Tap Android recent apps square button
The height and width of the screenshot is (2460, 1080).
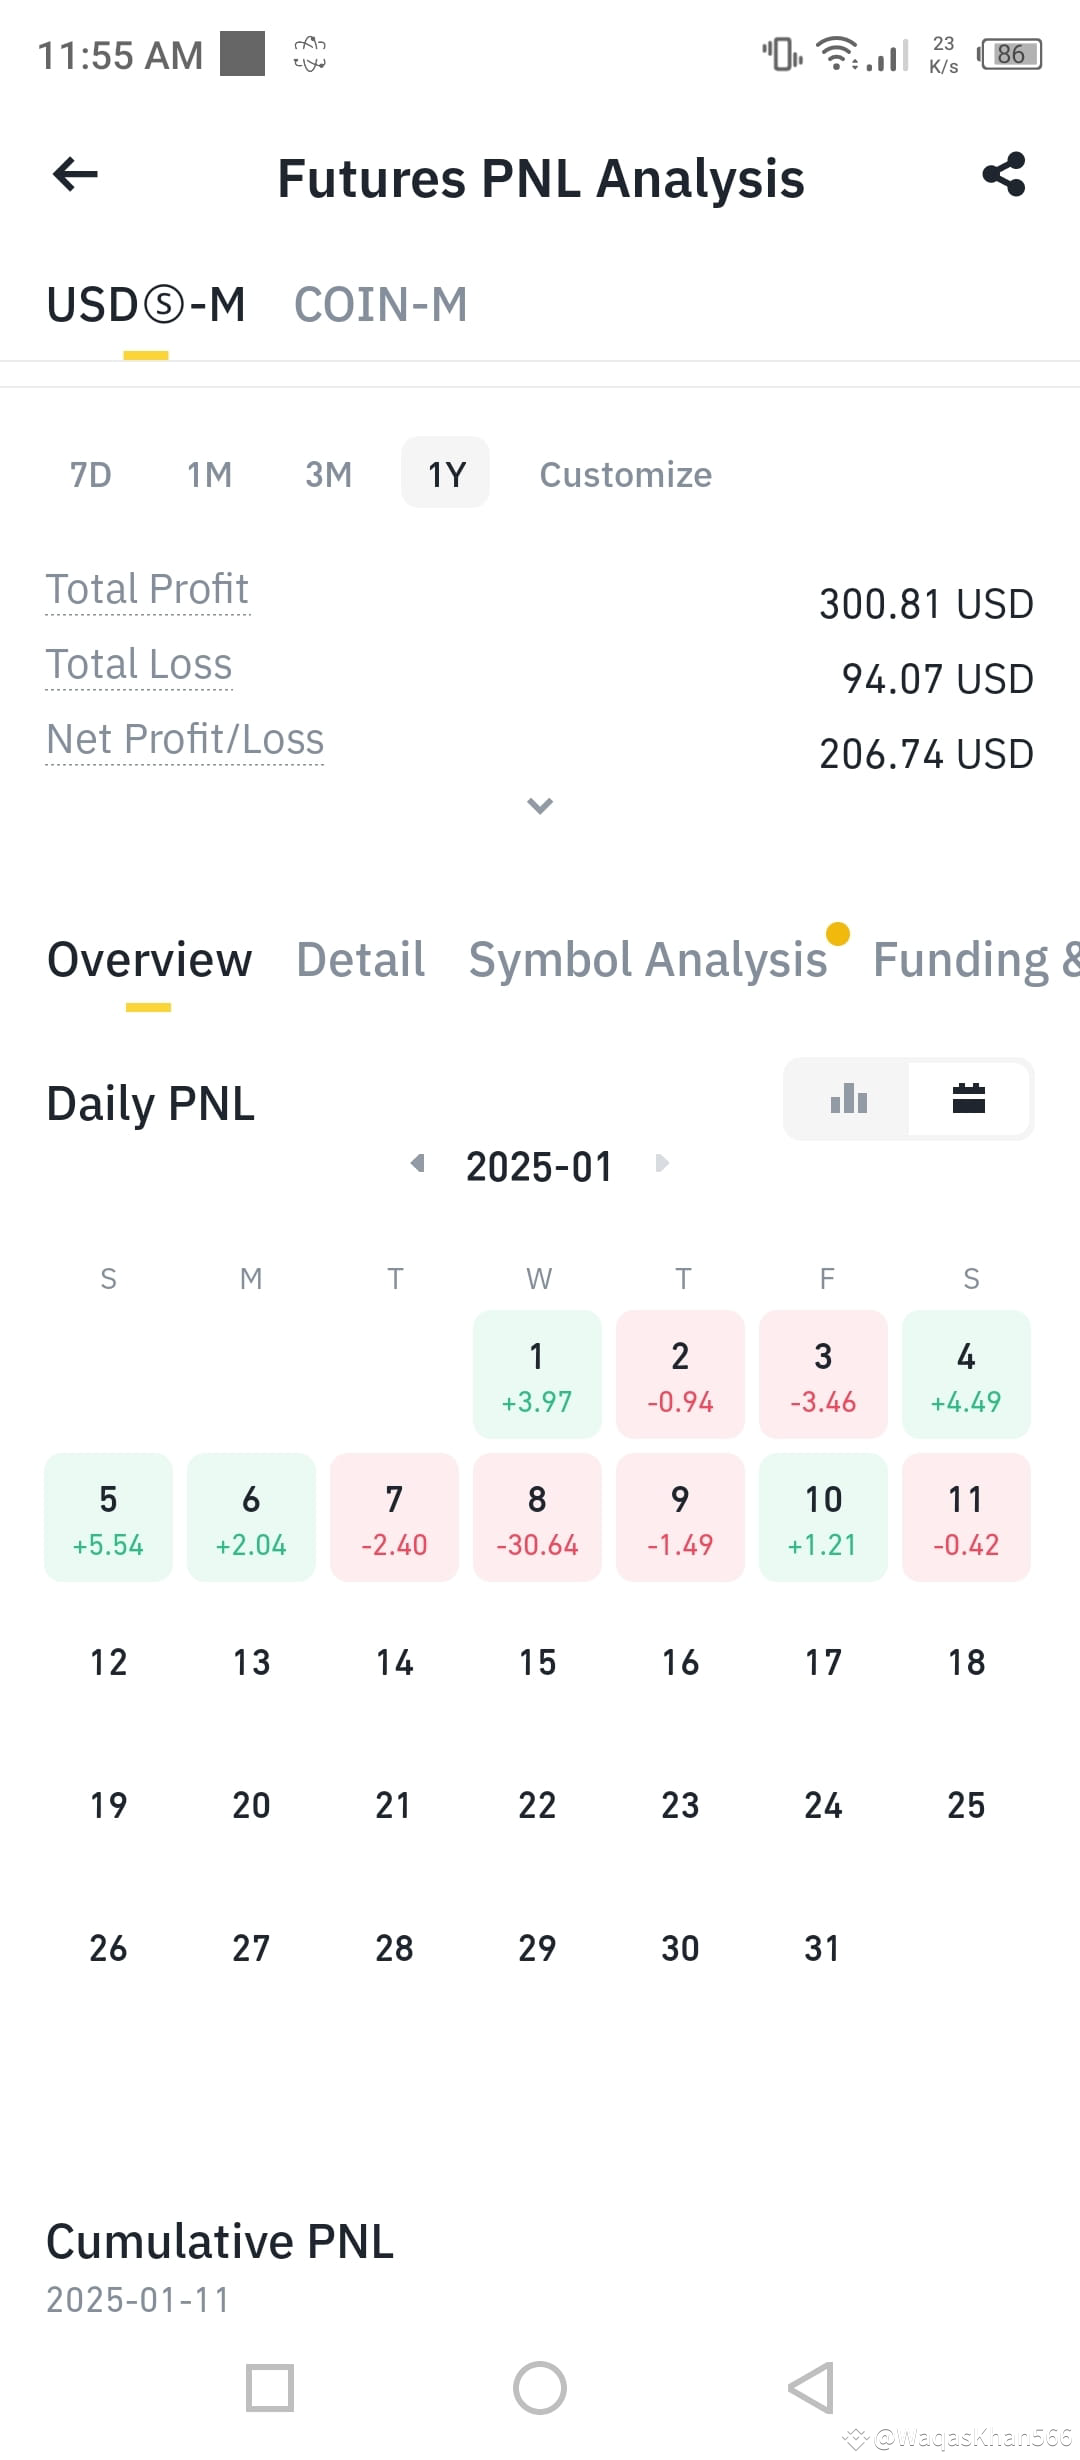(270, 2388)
